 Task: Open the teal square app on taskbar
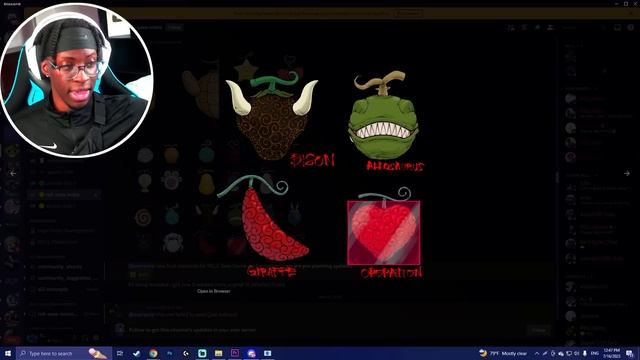click(x=202, y=353)
